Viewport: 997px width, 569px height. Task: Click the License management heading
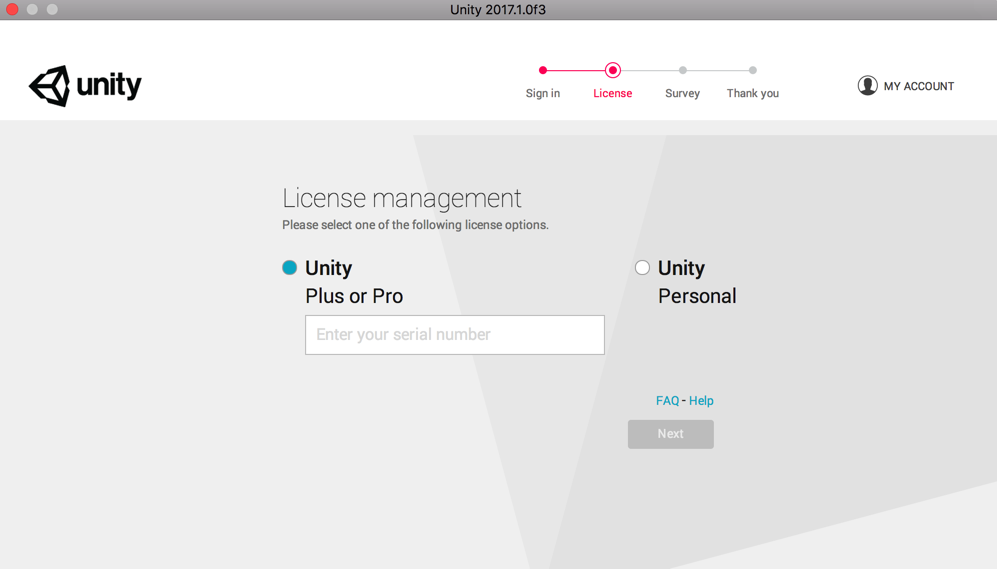pyautogui.click(x=402, y=198)
